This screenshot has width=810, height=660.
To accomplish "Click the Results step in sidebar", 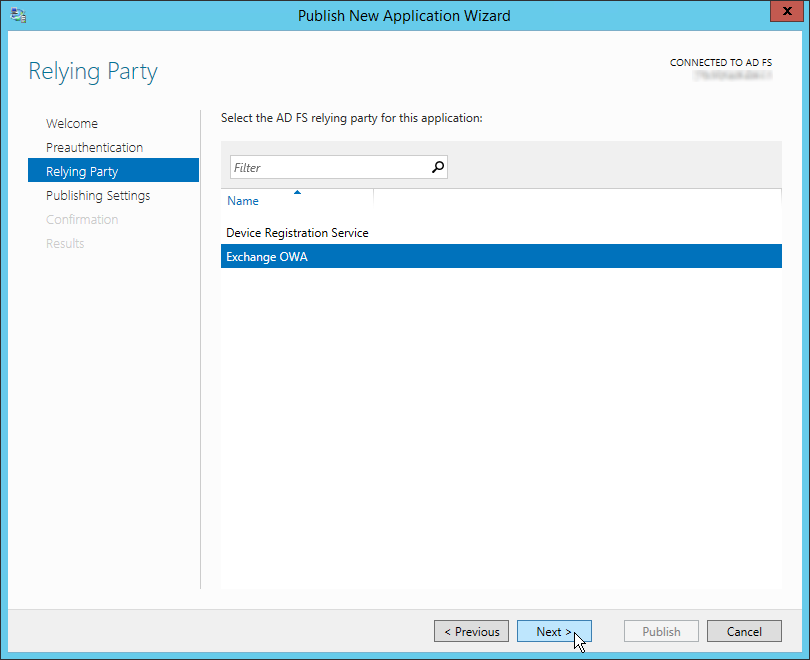I will 65,244.
